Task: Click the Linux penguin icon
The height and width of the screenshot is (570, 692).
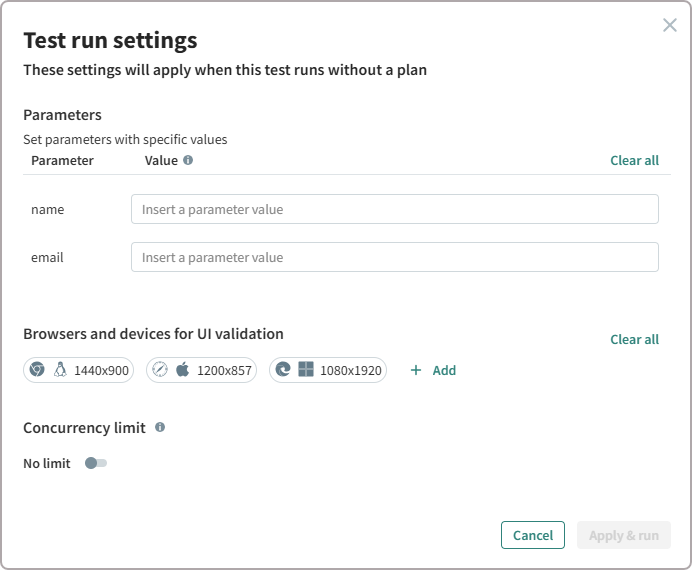Action: click(60, 370)
